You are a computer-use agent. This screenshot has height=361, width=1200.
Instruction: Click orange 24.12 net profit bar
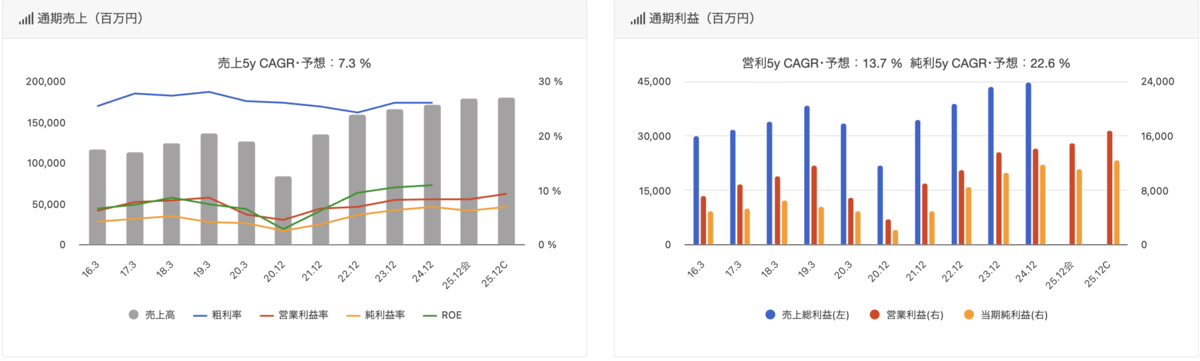[x=1043, y=205]
